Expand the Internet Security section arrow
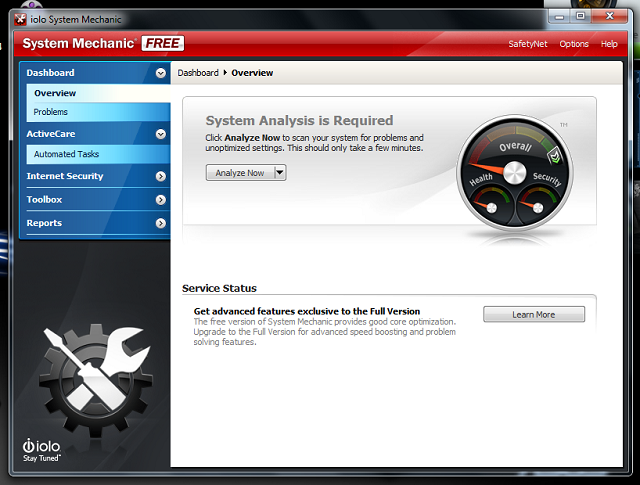Image resolution: width=640 pixels, height=485 pixels. (160, 177)
